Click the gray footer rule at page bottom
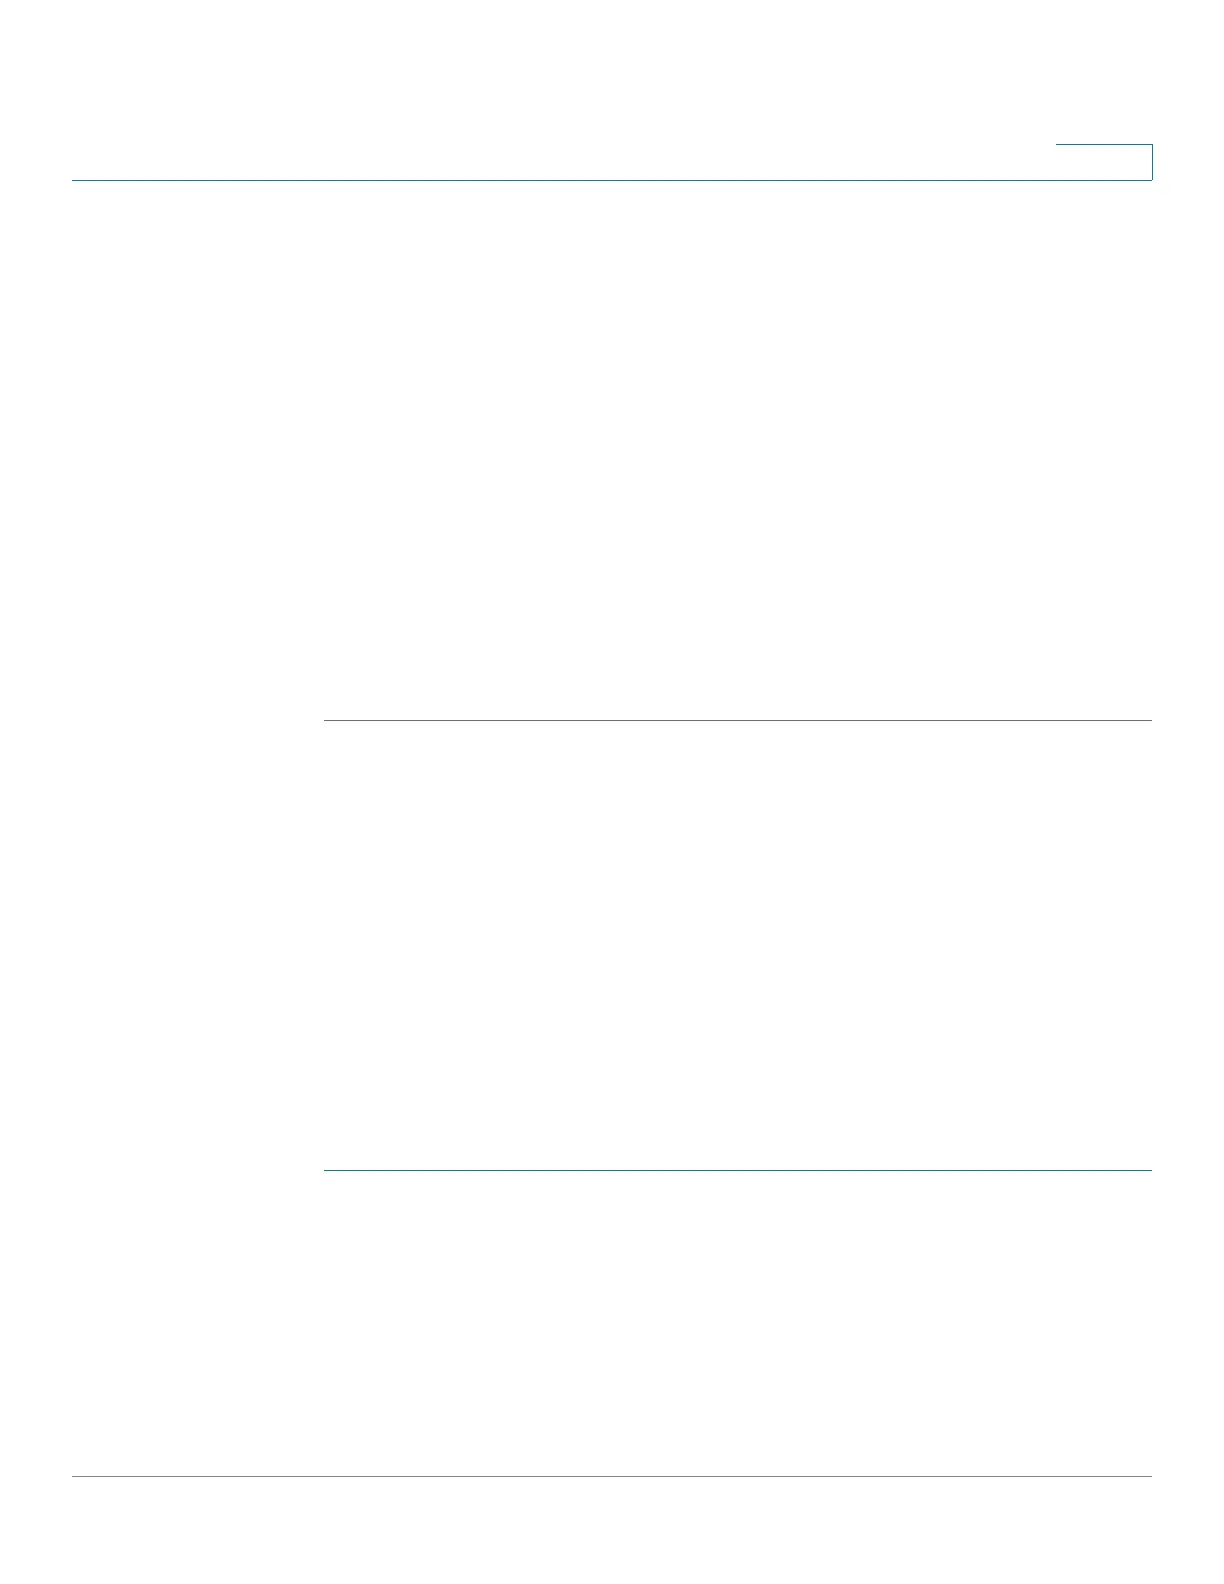Screen dimensions: 1224x1584 pyautogui.click(x=612, y=1476)
